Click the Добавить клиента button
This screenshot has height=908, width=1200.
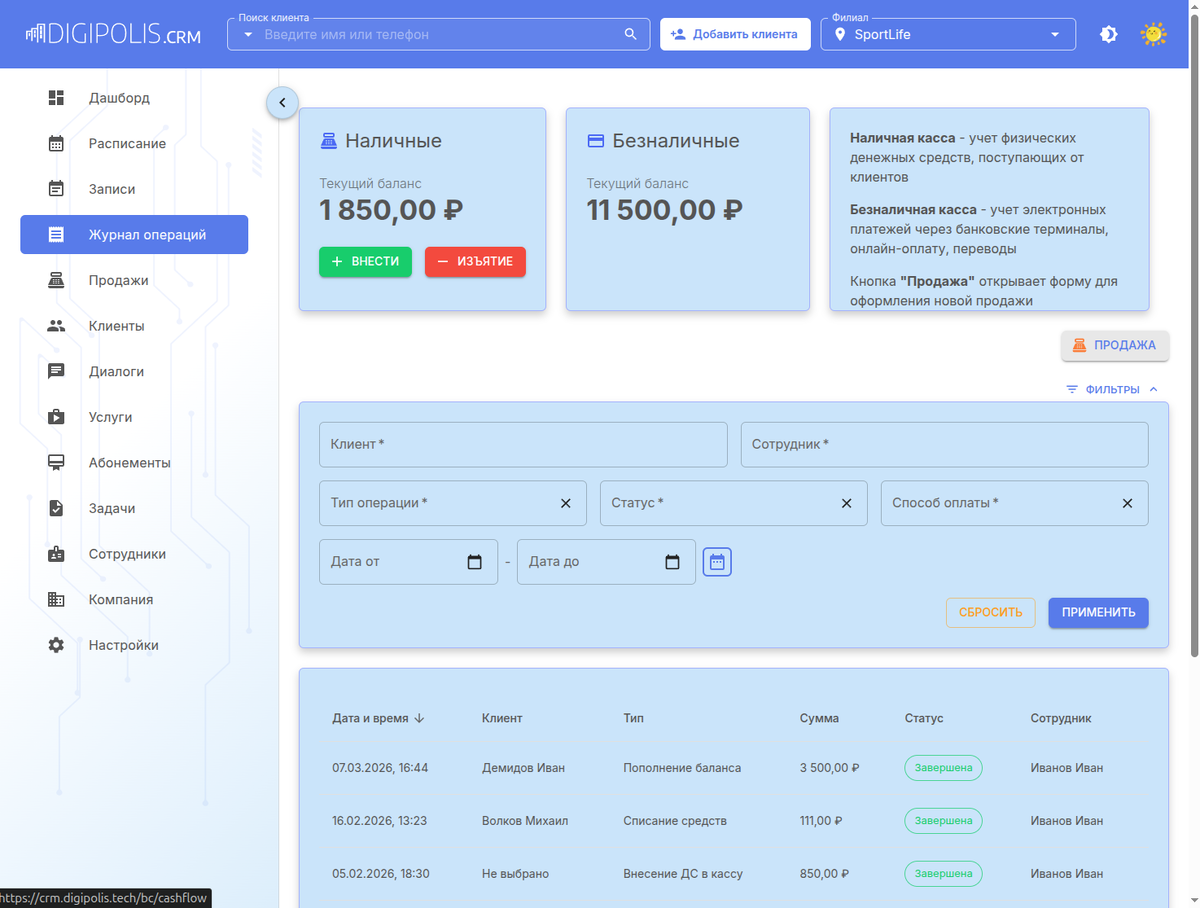pyautogui.click(x=735, y=34)
